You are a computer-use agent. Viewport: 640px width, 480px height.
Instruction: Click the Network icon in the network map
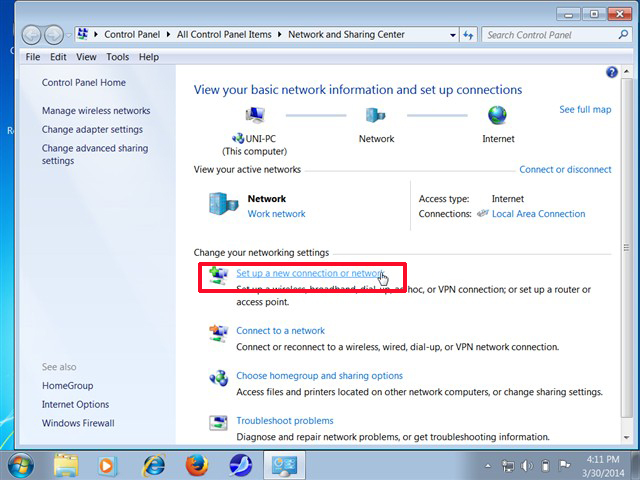(375, 115)
